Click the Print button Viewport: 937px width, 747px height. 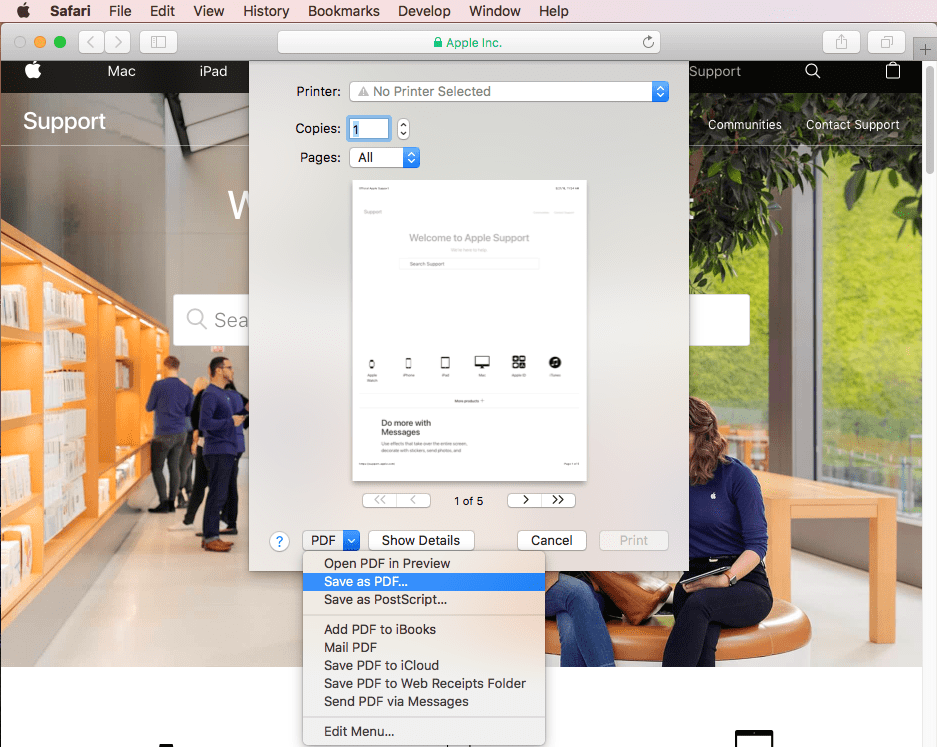pyautogui.click(x=633, y=540)
